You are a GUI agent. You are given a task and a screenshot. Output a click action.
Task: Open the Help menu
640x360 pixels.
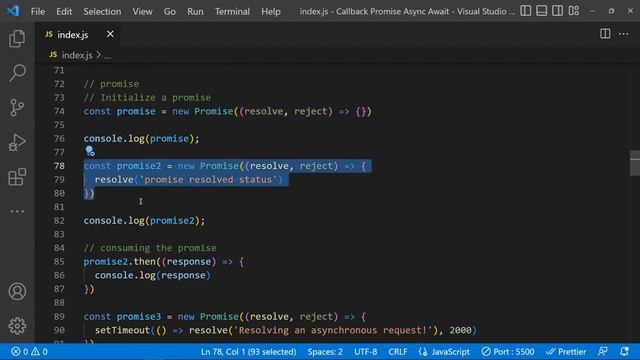pyautogui.click(x=271, y=11)
